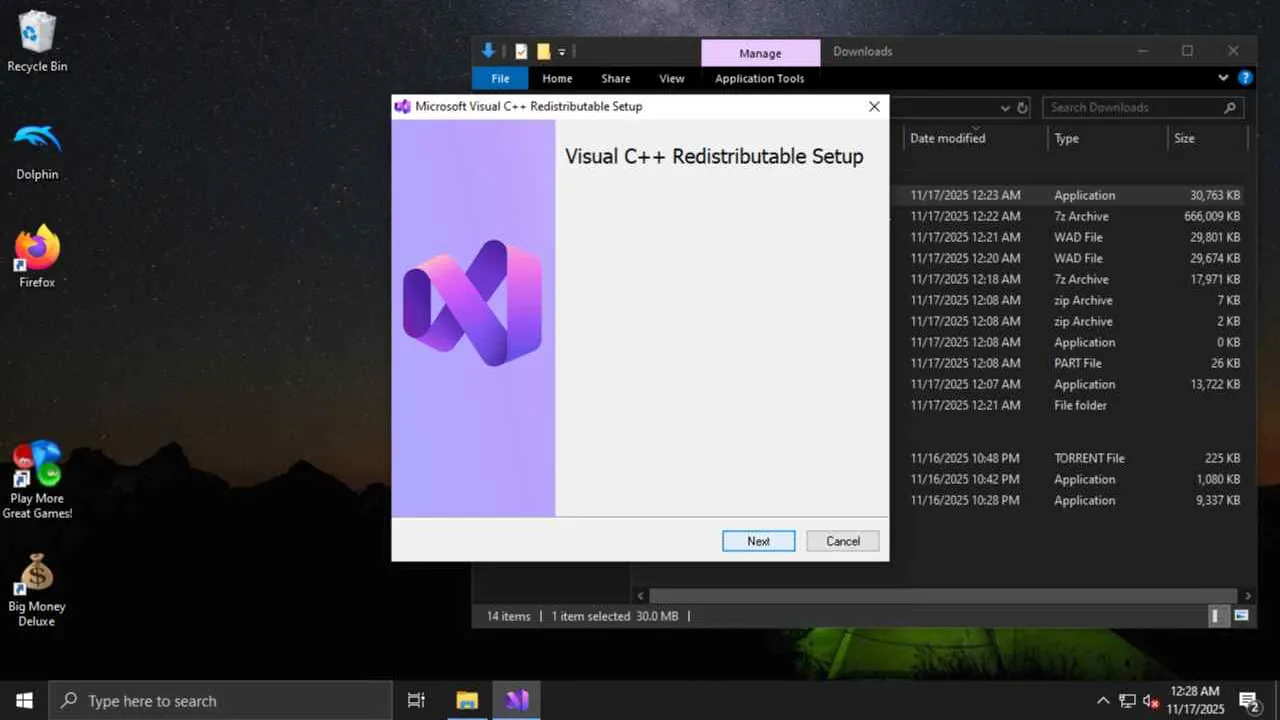Click the '14 items' status bar text
Viewport: 1280px width, 720px height.
(x=509, y=616)
